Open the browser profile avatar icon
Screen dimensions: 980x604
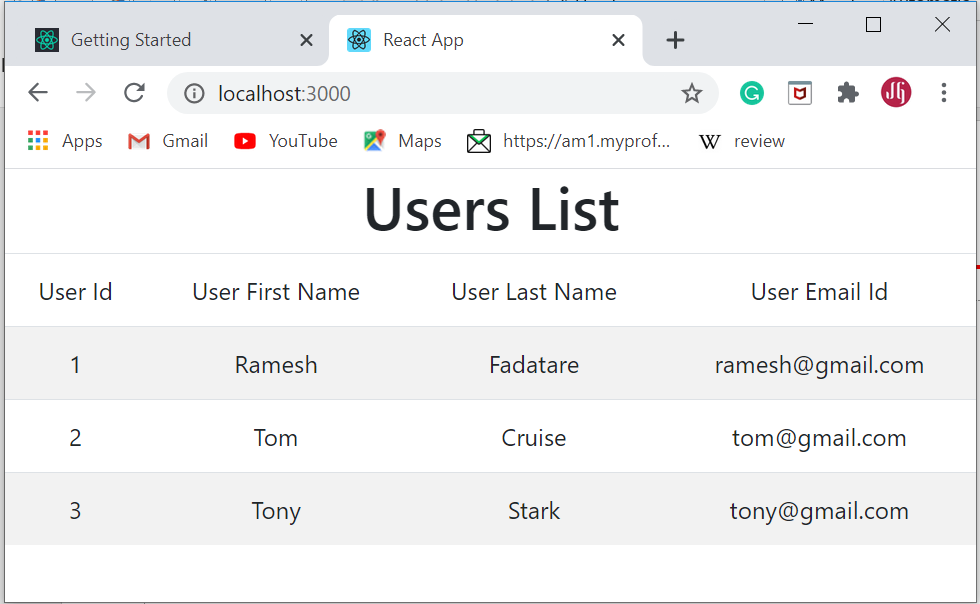(896, 92)
